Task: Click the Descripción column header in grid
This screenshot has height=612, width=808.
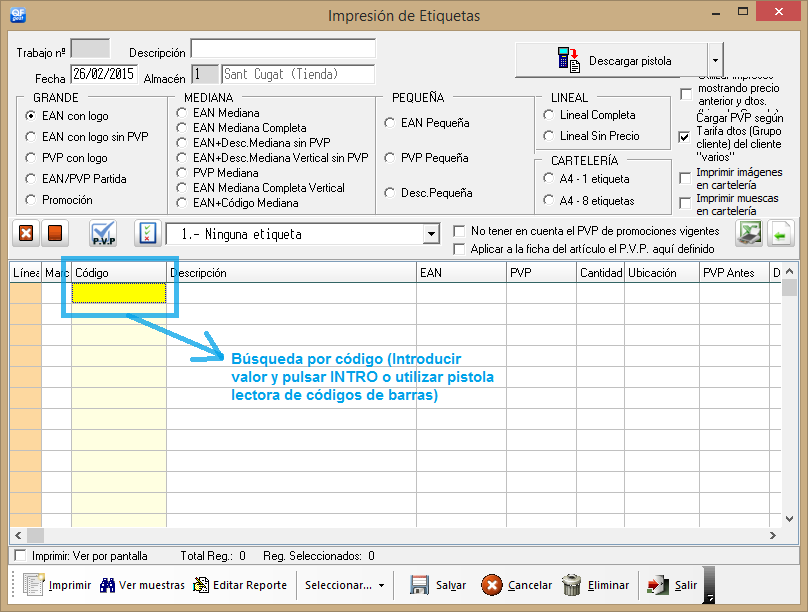Action: (x=292, y=273)
